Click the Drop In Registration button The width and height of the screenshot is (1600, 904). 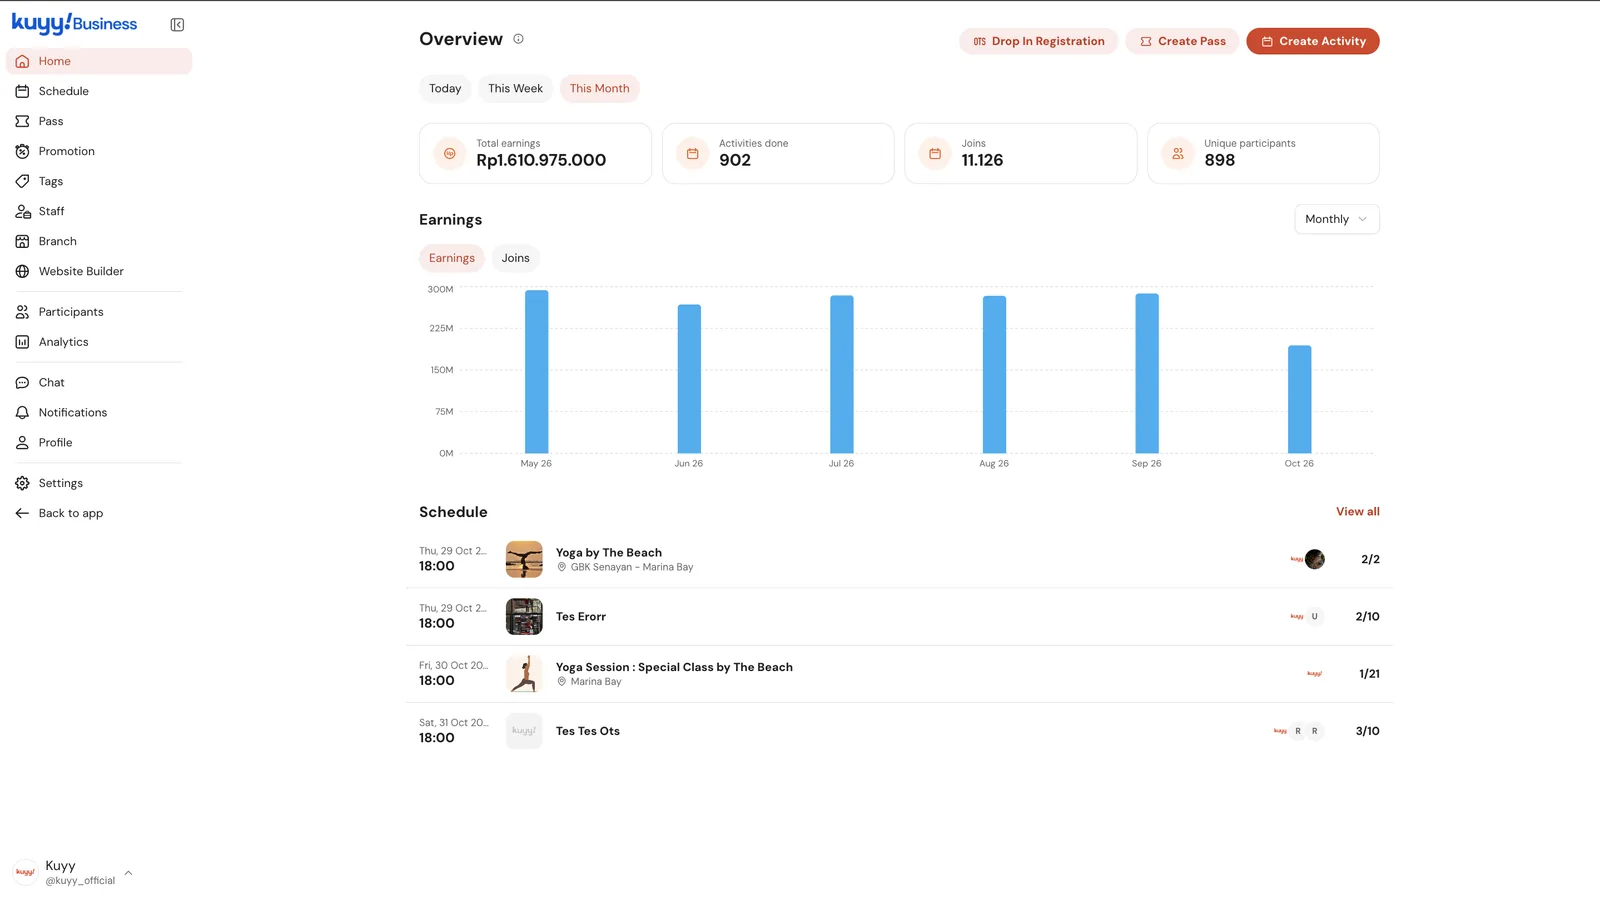1038,41
